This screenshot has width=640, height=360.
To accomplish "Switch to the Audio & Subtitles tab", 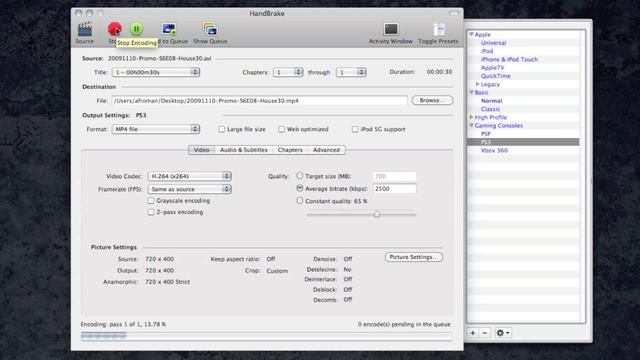I will pyautogui.click(x=244, y=150).
